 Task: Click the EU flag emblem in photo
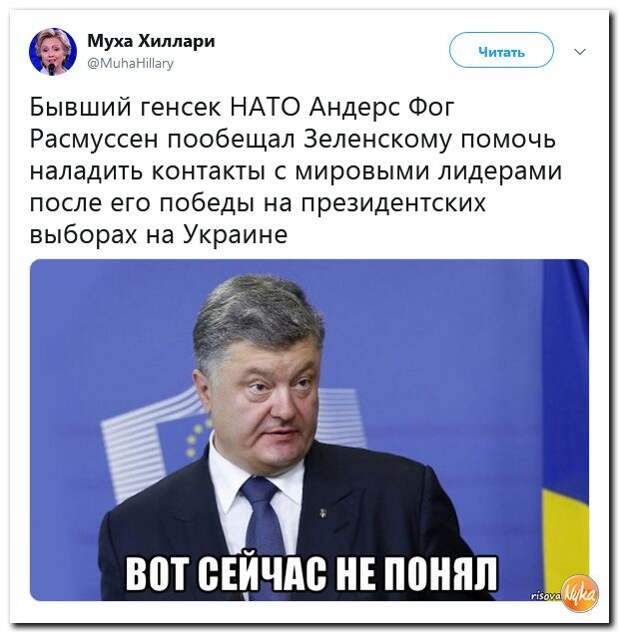(x=195, y=441)
